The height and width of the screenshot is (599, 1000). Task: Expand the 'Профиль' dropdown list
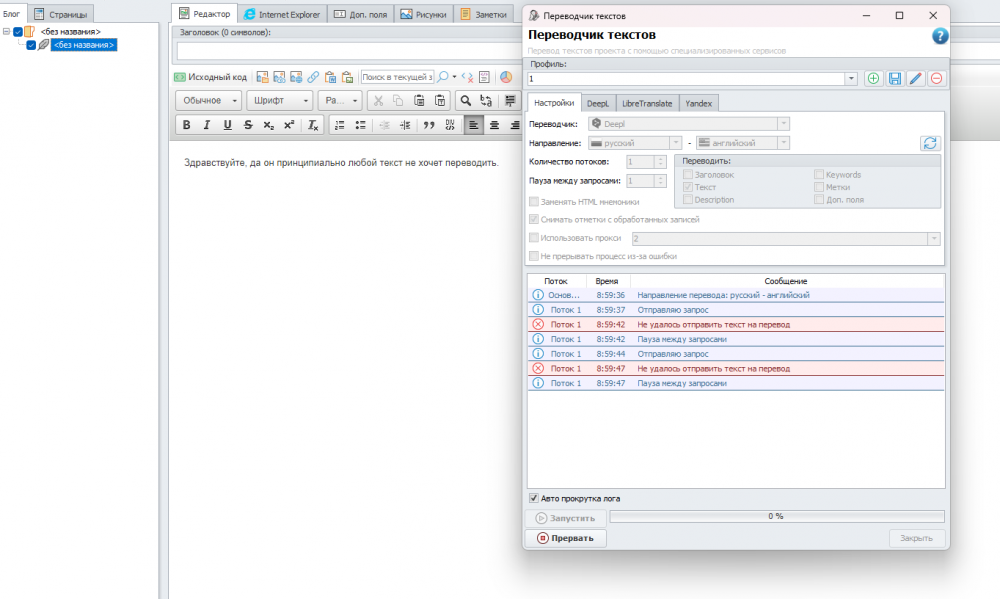pos(851,78)
